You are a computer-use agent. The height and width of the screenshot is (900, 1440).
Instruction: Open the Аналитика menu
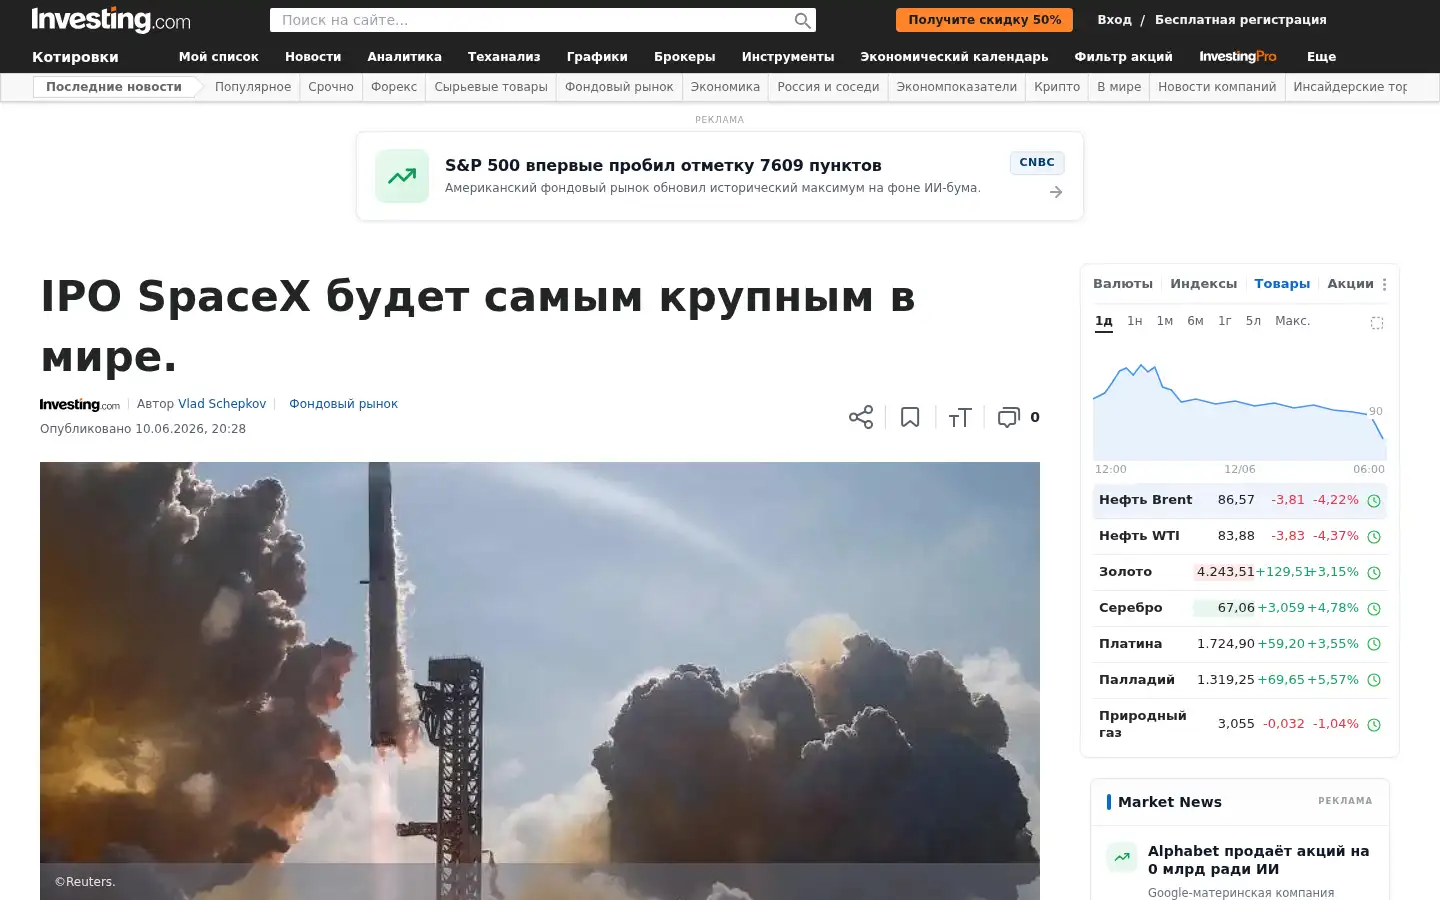(x=404, y=57)
